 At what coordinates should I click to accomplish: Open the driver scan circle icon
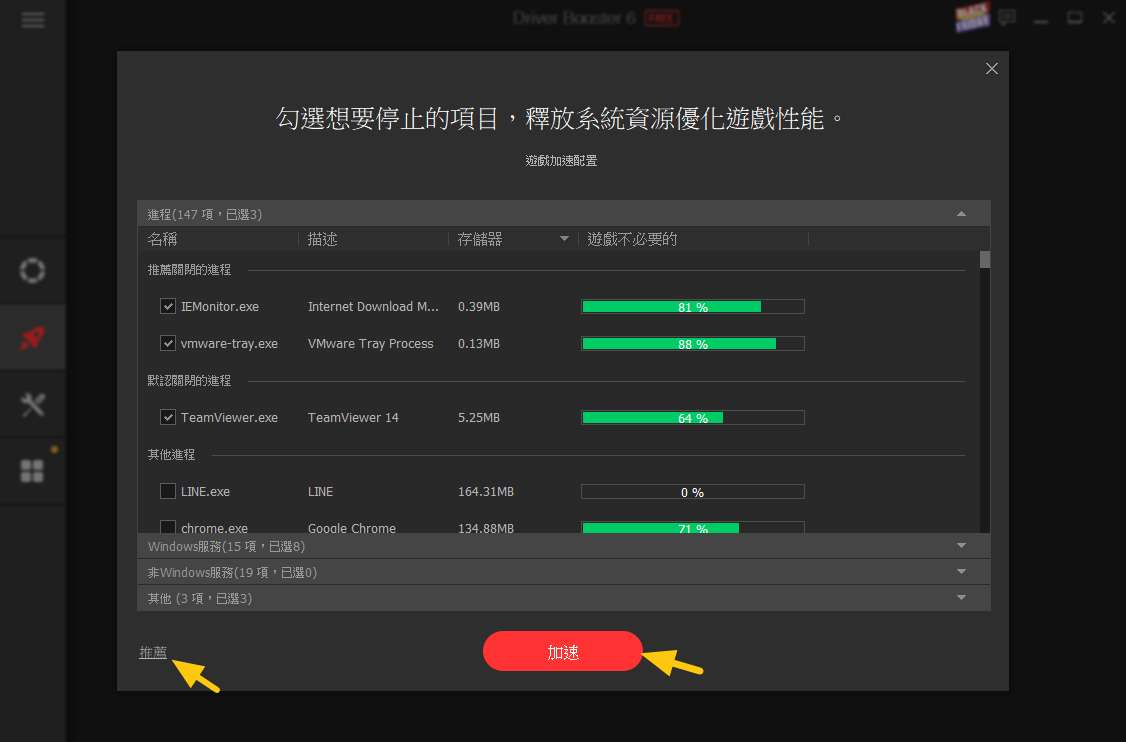click(x=33, y=271)
